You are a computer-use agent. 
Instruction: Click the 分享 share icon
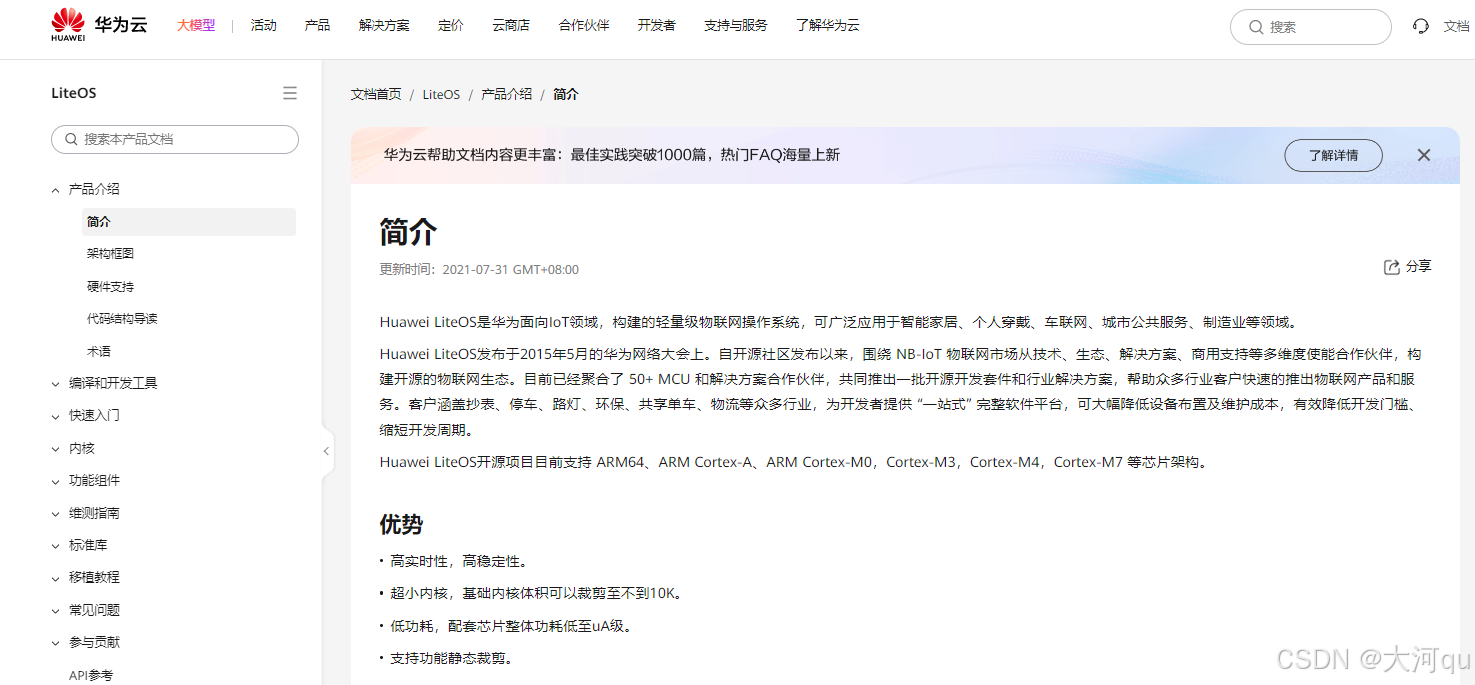tap(1391, 267)
